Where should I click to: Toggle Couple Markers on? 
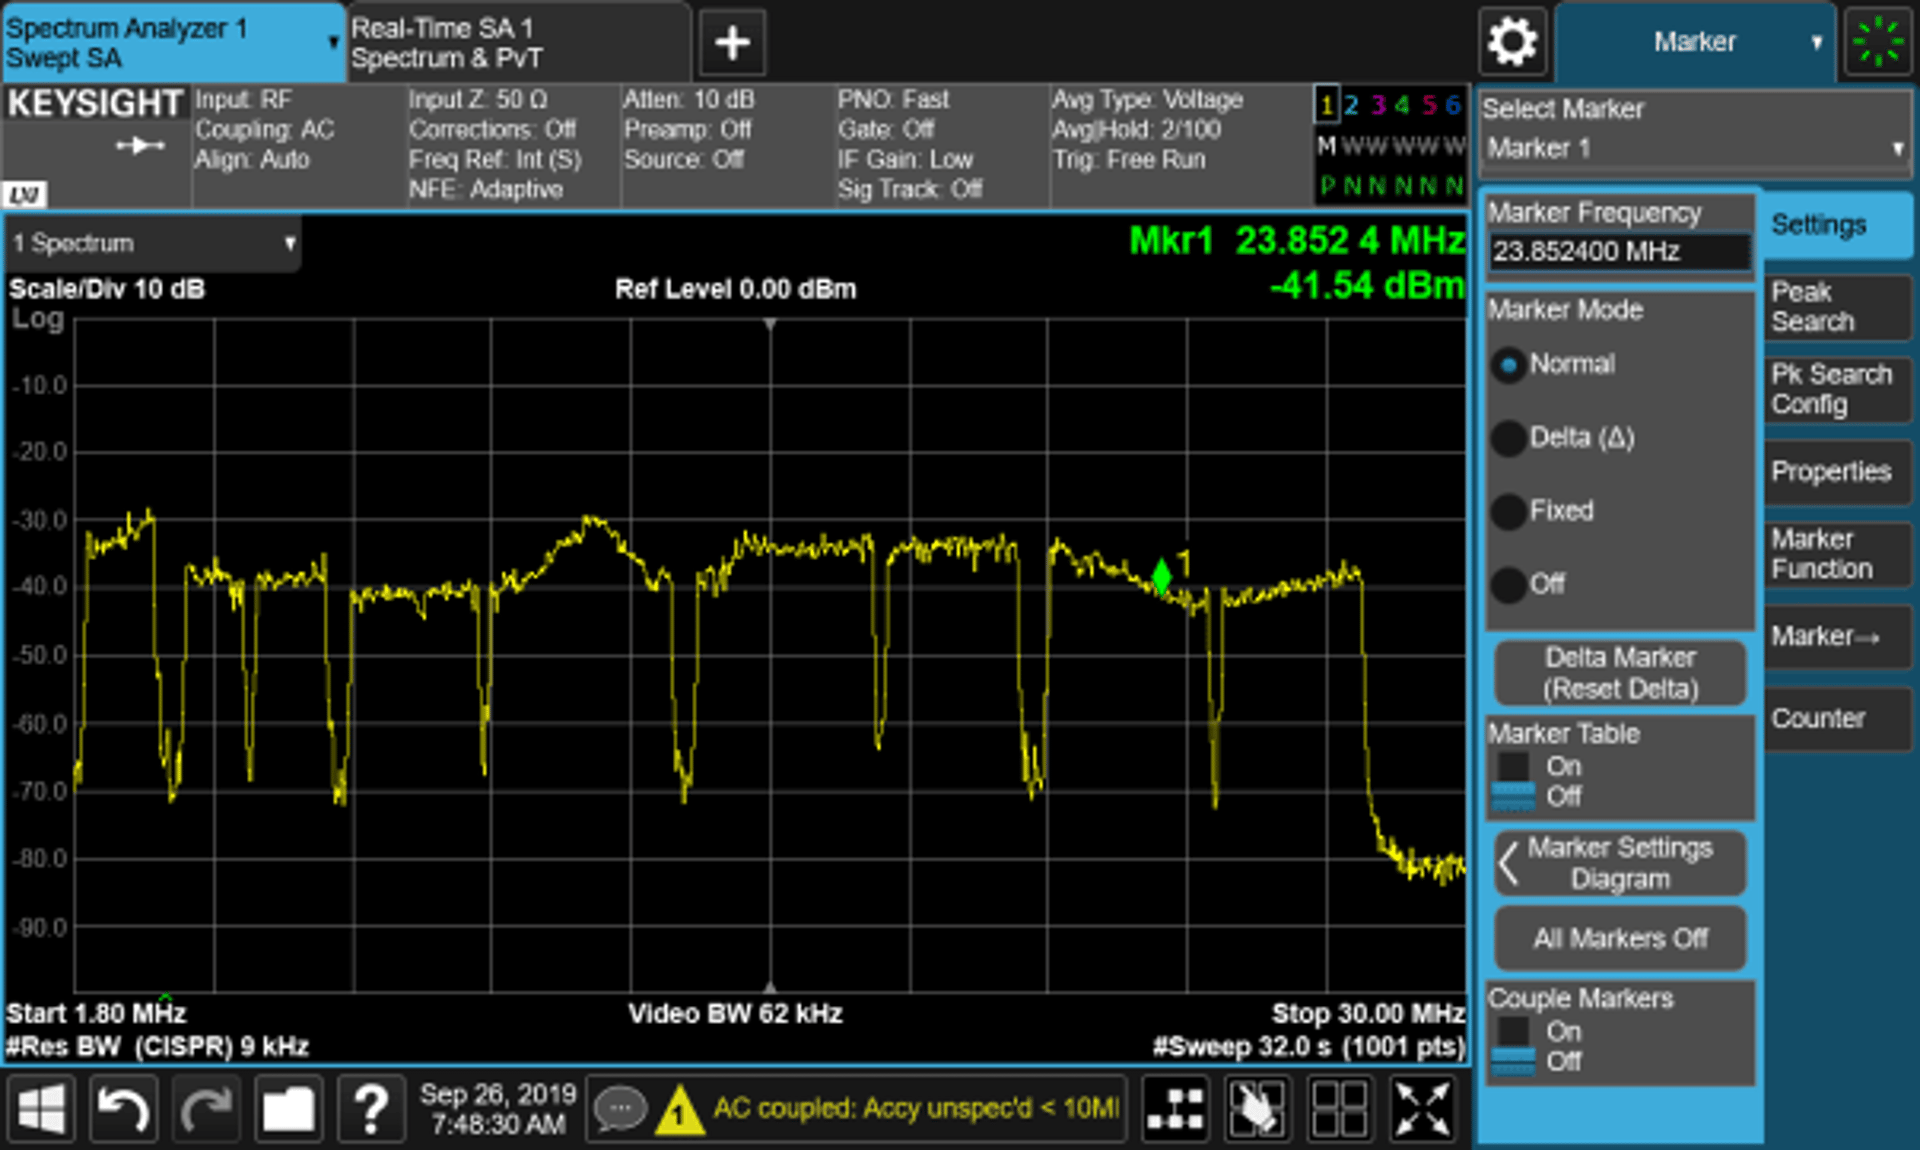[1514, 1032]
